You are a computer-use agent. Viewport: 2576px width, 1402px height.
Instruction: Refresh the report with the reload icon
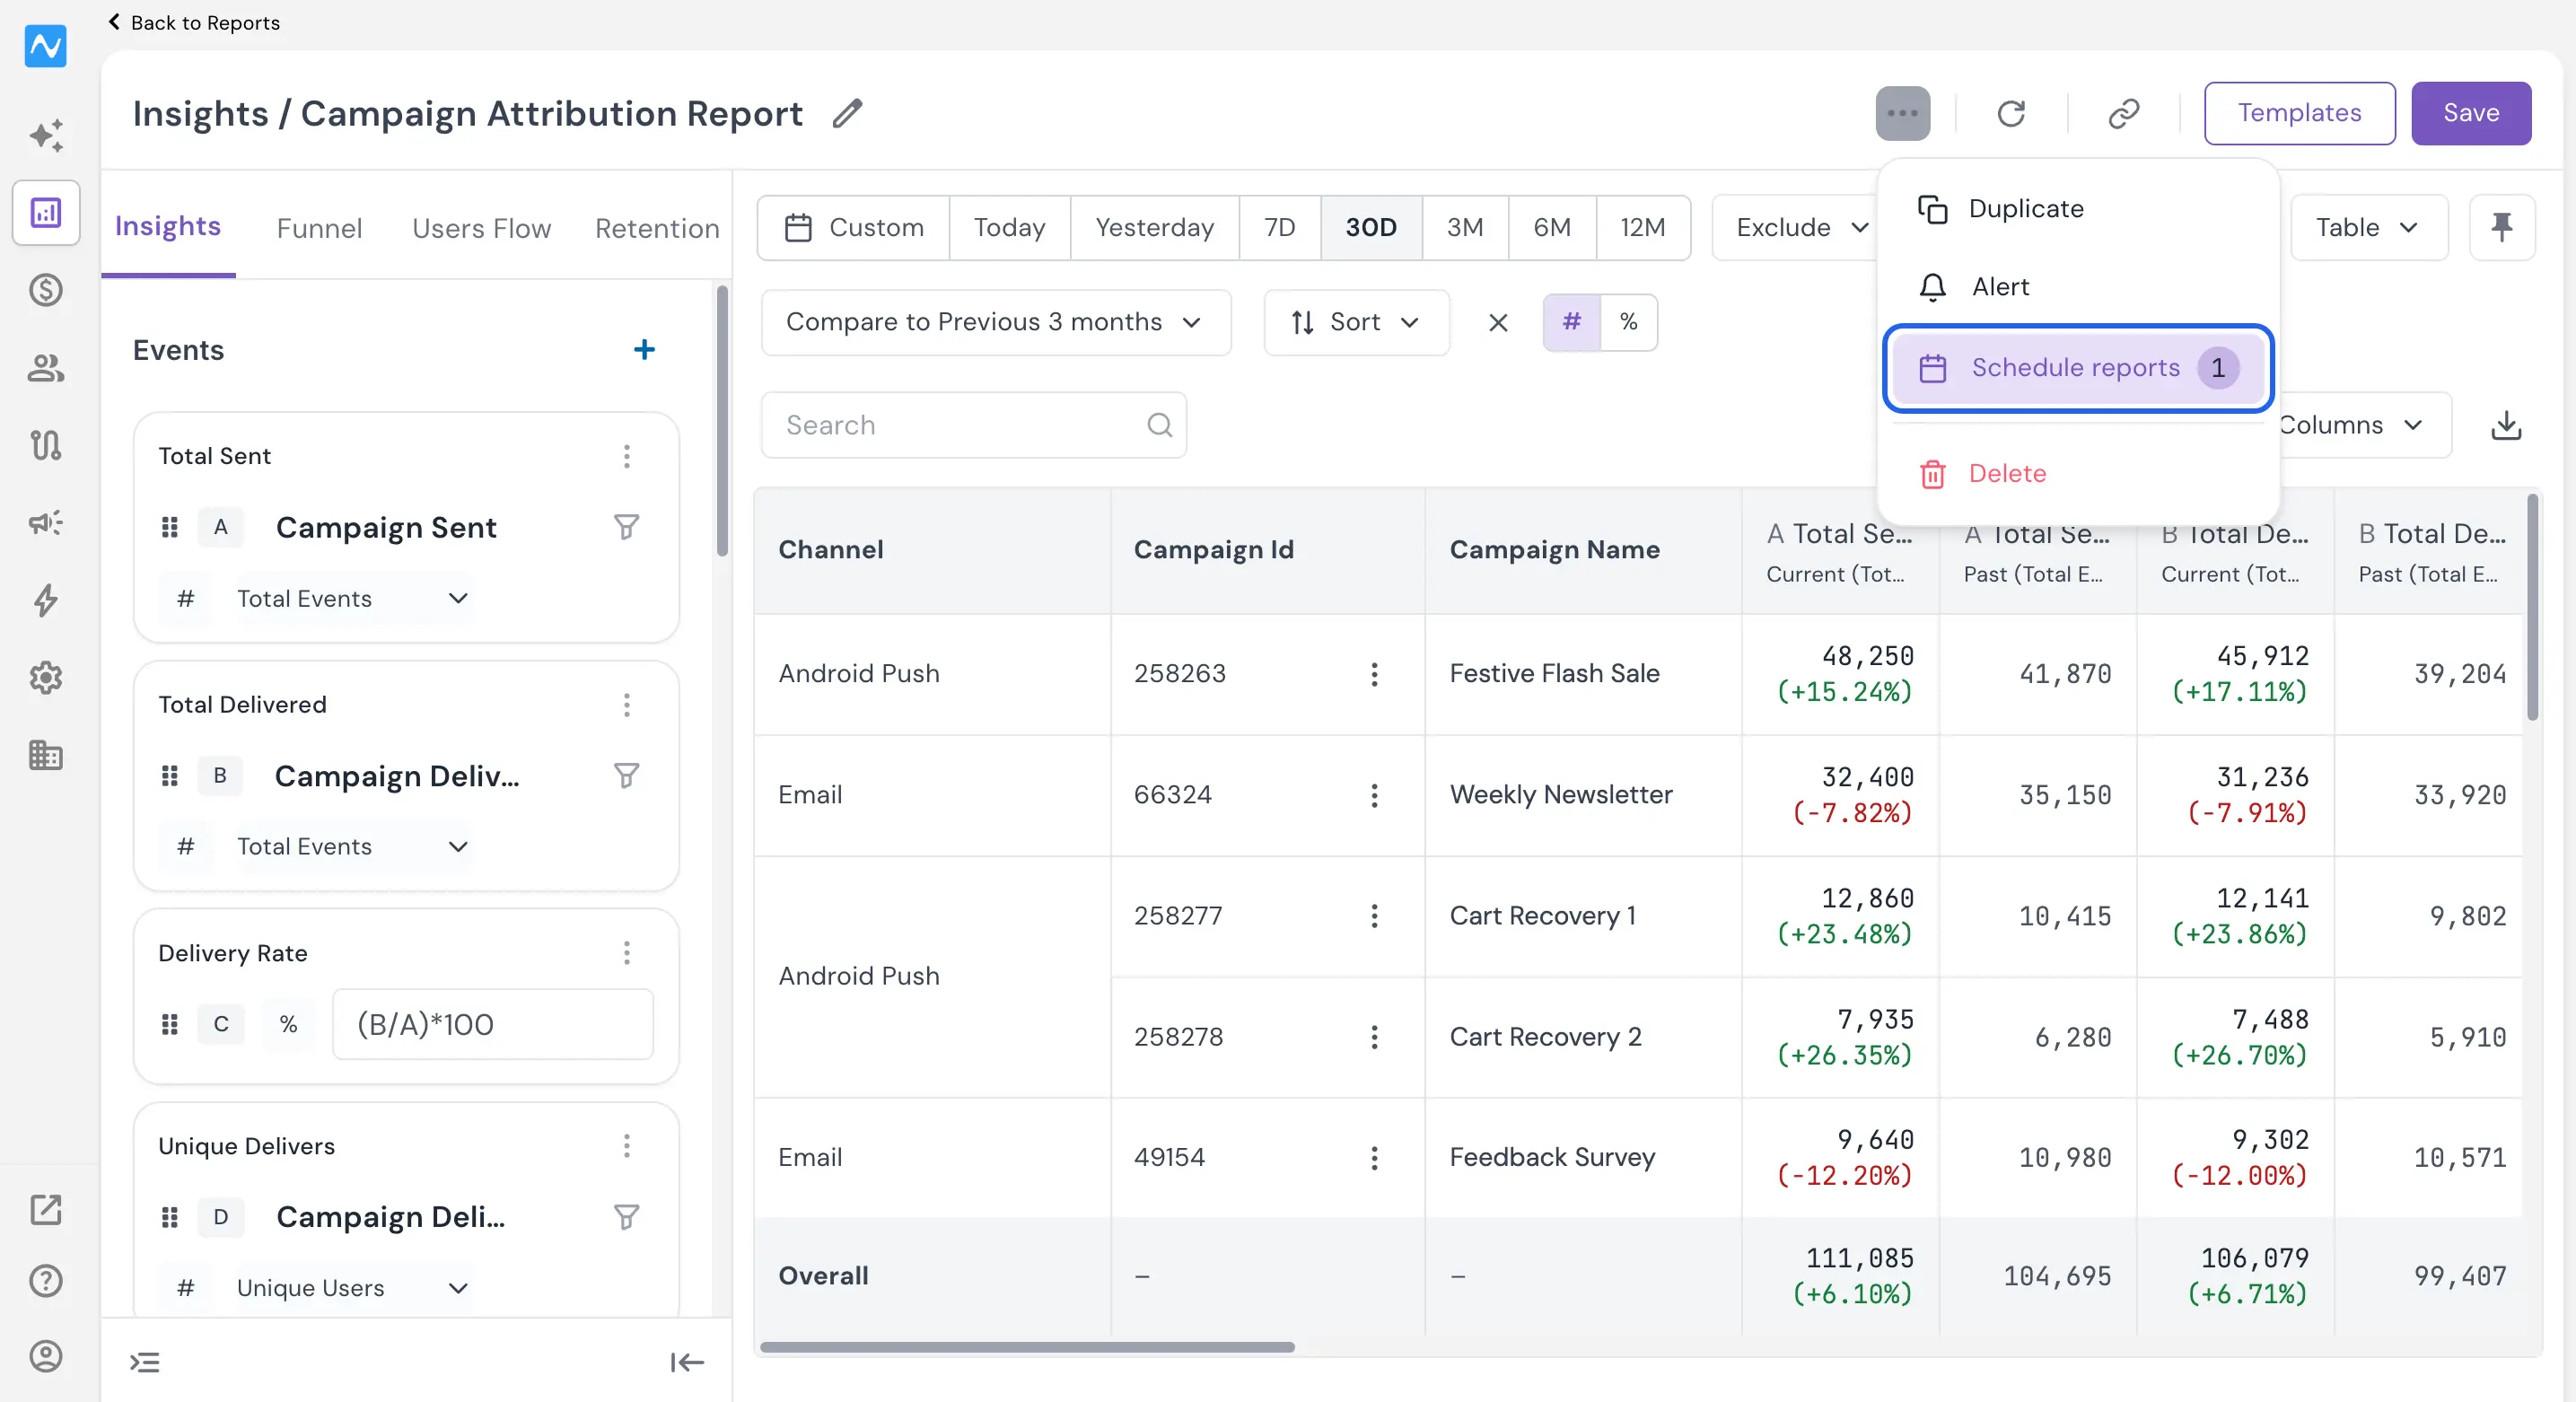(2011, 113)
